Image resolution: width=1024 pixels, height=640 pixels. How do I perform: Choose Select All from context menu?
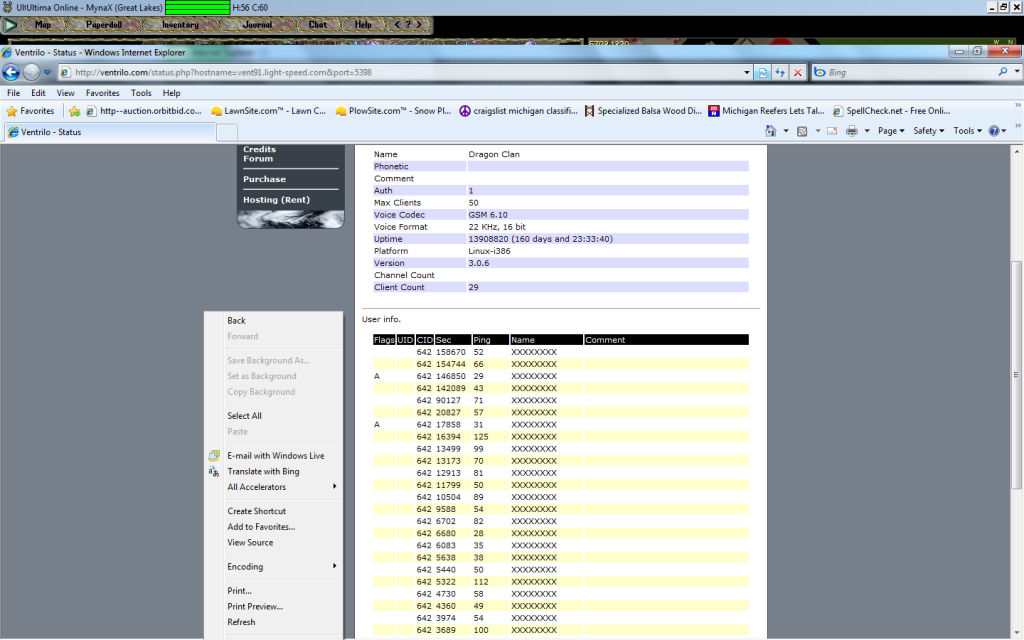click(274, 416)
